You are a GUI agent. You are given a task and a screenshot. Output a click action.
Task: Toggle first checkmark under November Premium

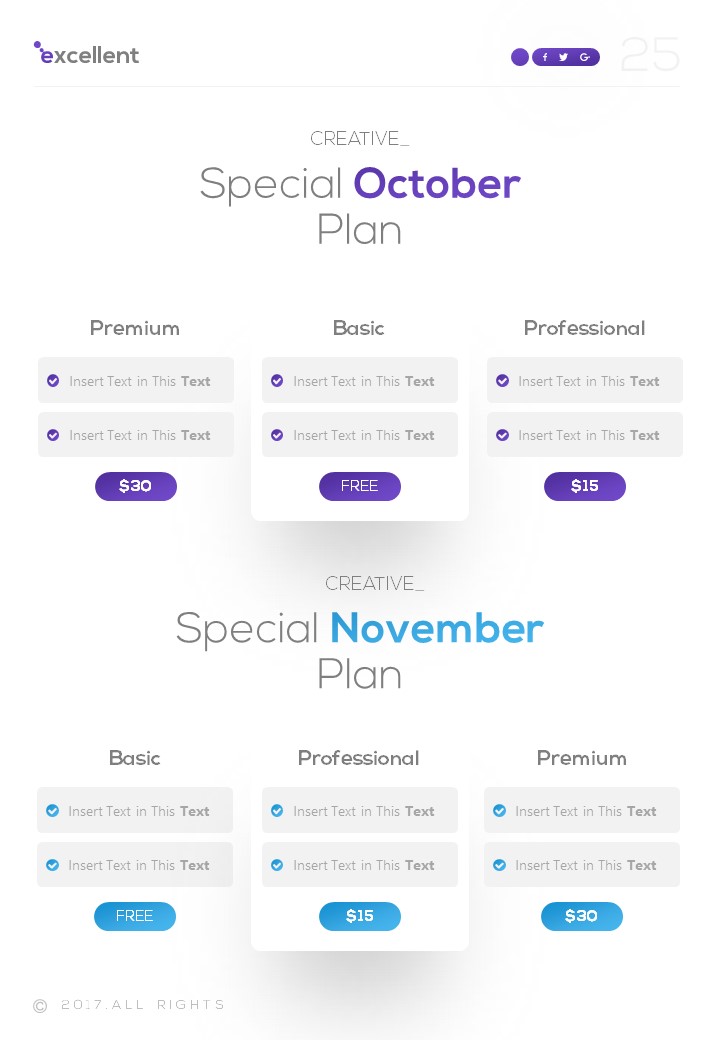499,811
